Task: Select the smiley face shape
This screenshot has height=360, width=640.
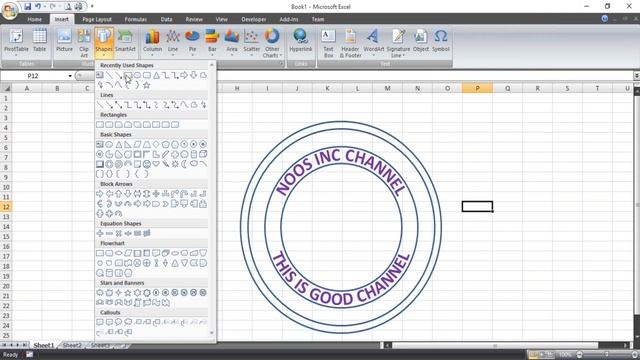Action: pos(147,164)
